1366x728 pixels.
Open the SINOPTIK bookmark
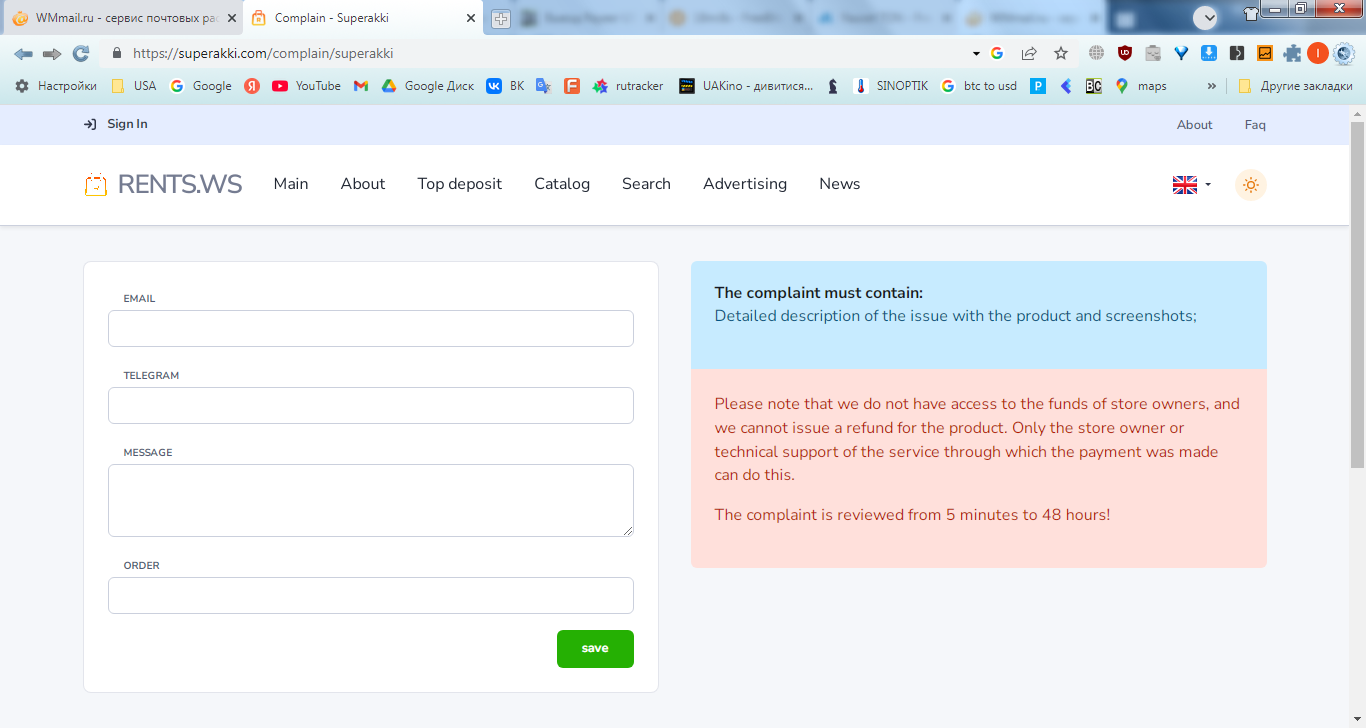891,86
